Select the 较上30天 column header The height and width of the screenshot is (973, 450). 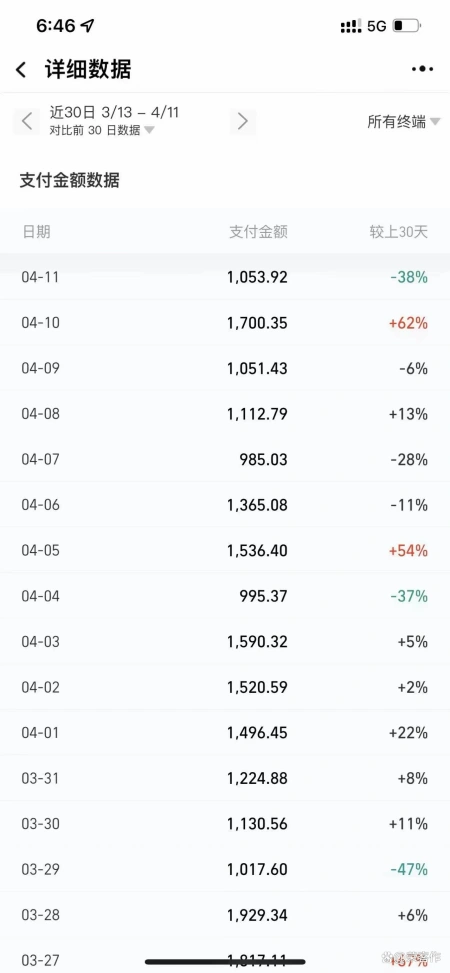point(399,232)
